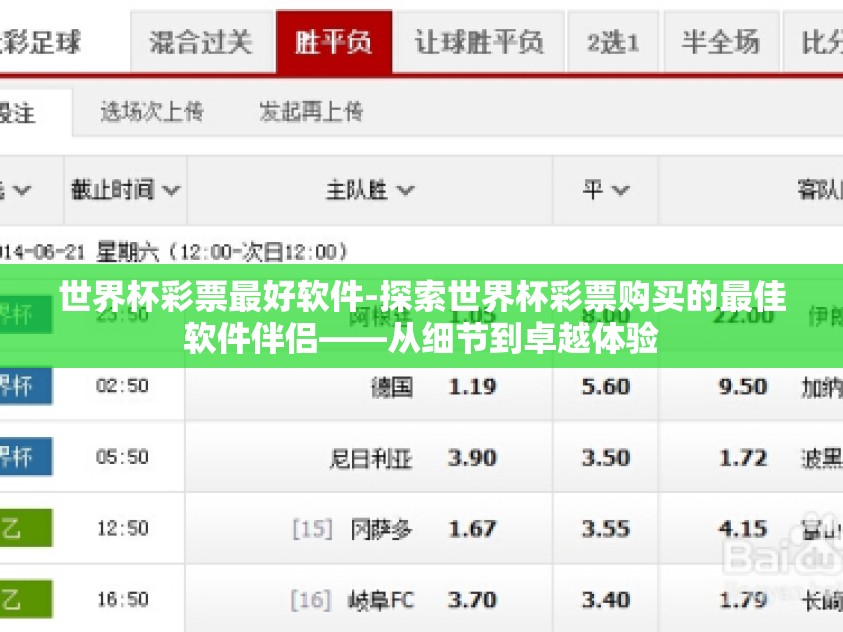Click the 选场次上传 sub-tab
This screenshot has width=843, height=632.
point(152,112)
